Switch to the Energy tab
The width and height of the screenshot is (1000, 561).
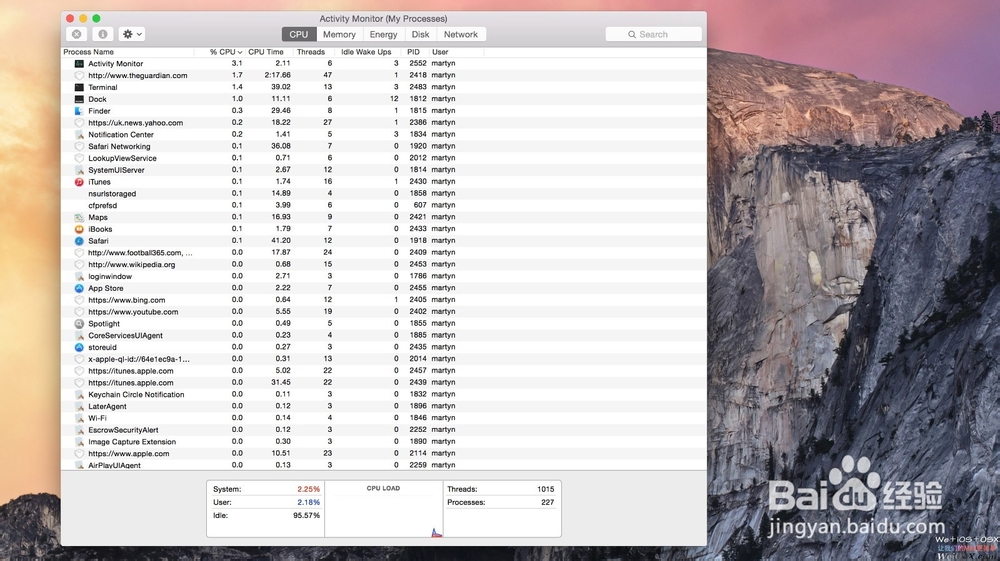click(x=383, y=34)
